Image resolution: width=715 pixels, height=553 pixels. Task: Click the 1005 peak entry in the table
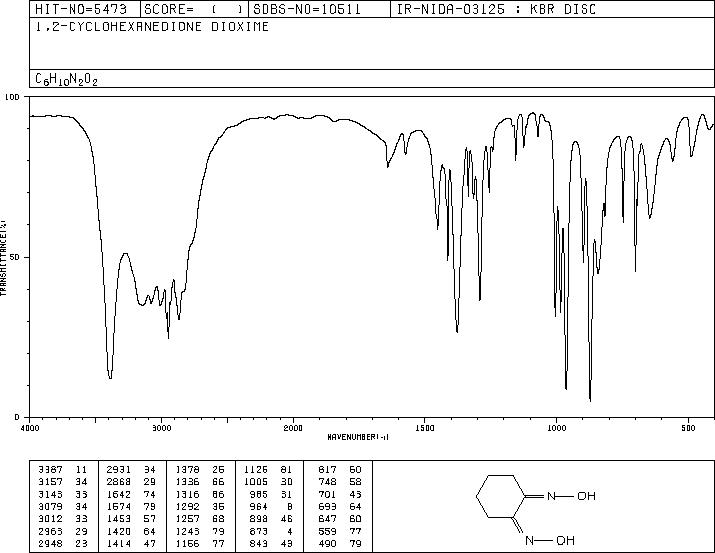(x=268, y=481)
